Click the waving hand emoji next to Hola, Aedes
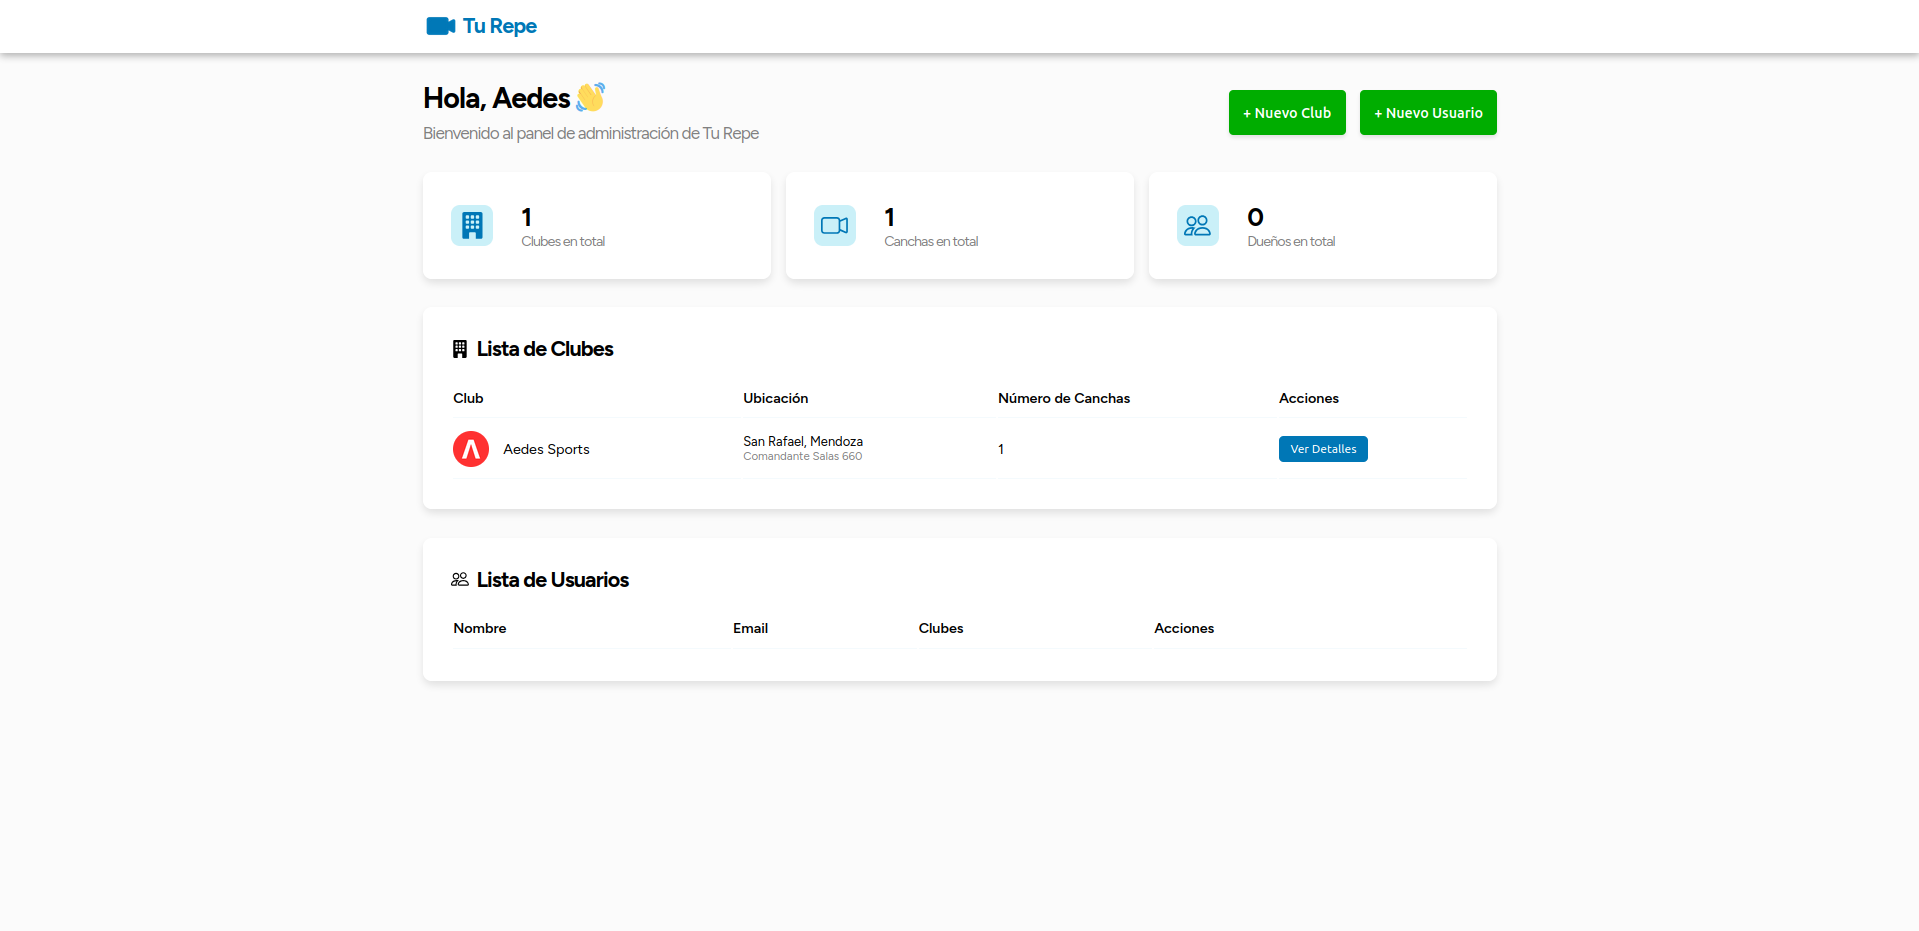 tap(591, 97)
